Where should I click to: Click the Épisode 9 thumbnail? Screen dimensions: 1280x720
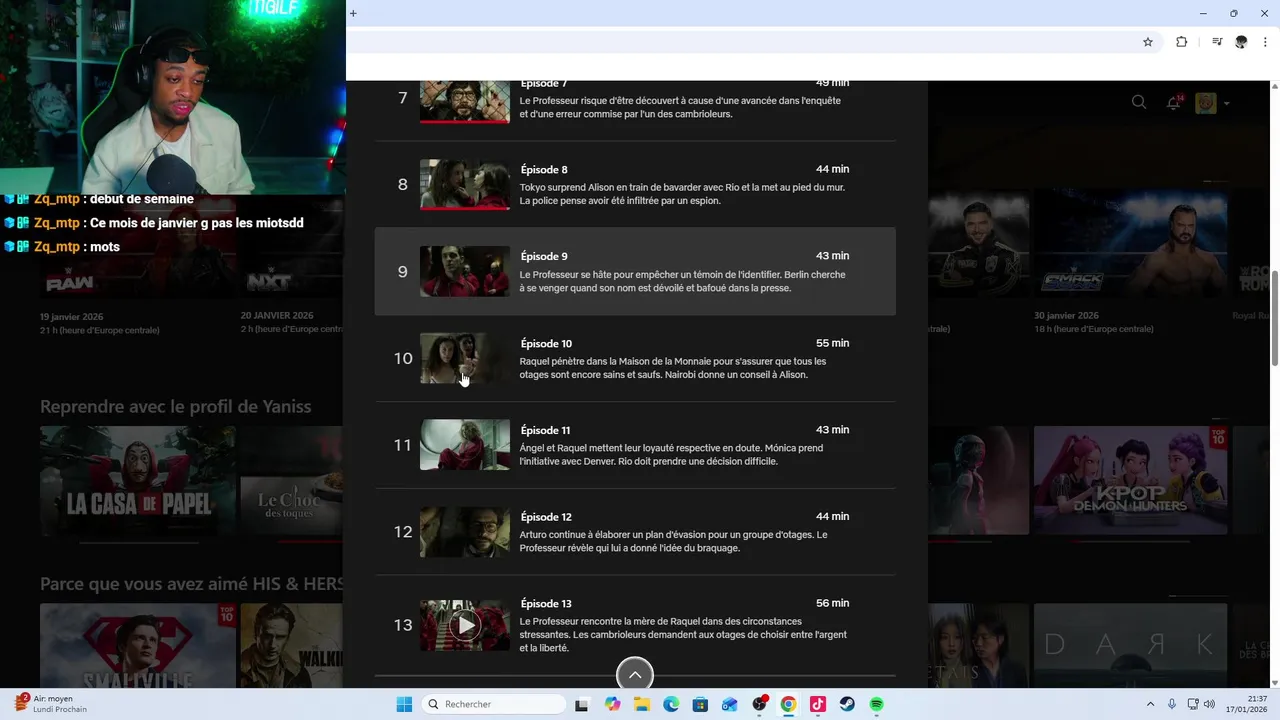click(465, 271)
